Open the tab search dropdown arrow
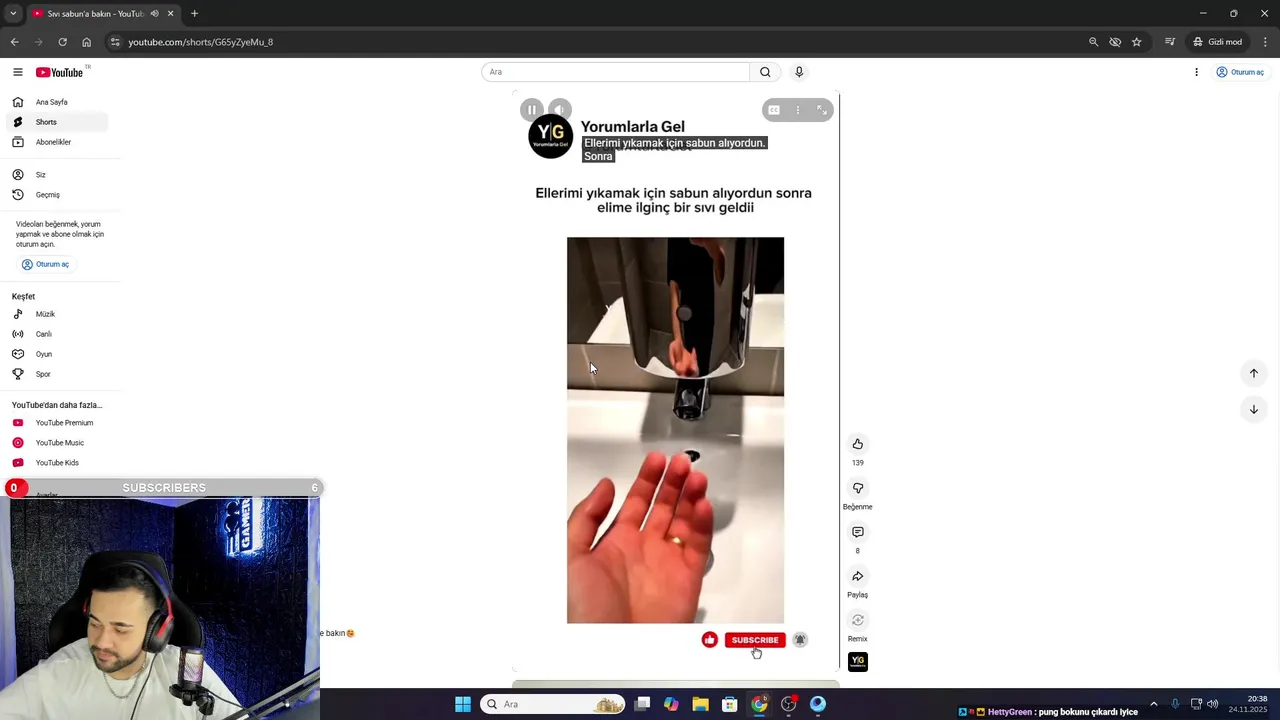 click(13, 14)
